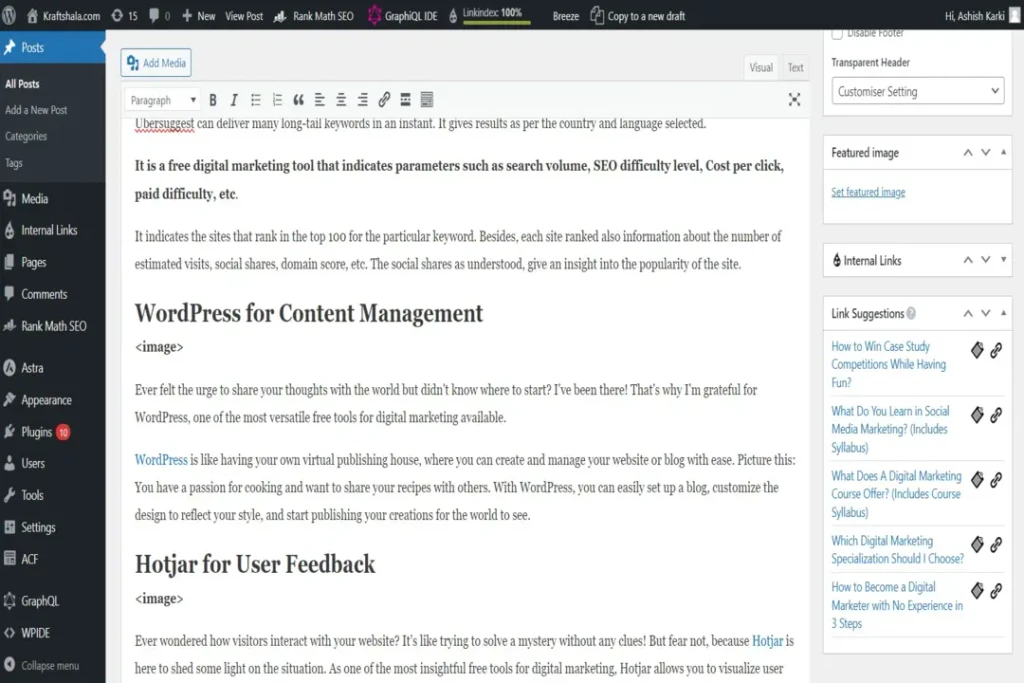Open Which Digital Marketing Specialization suggestion
This screenshot has width=1024, height=683.
(897, 549)
